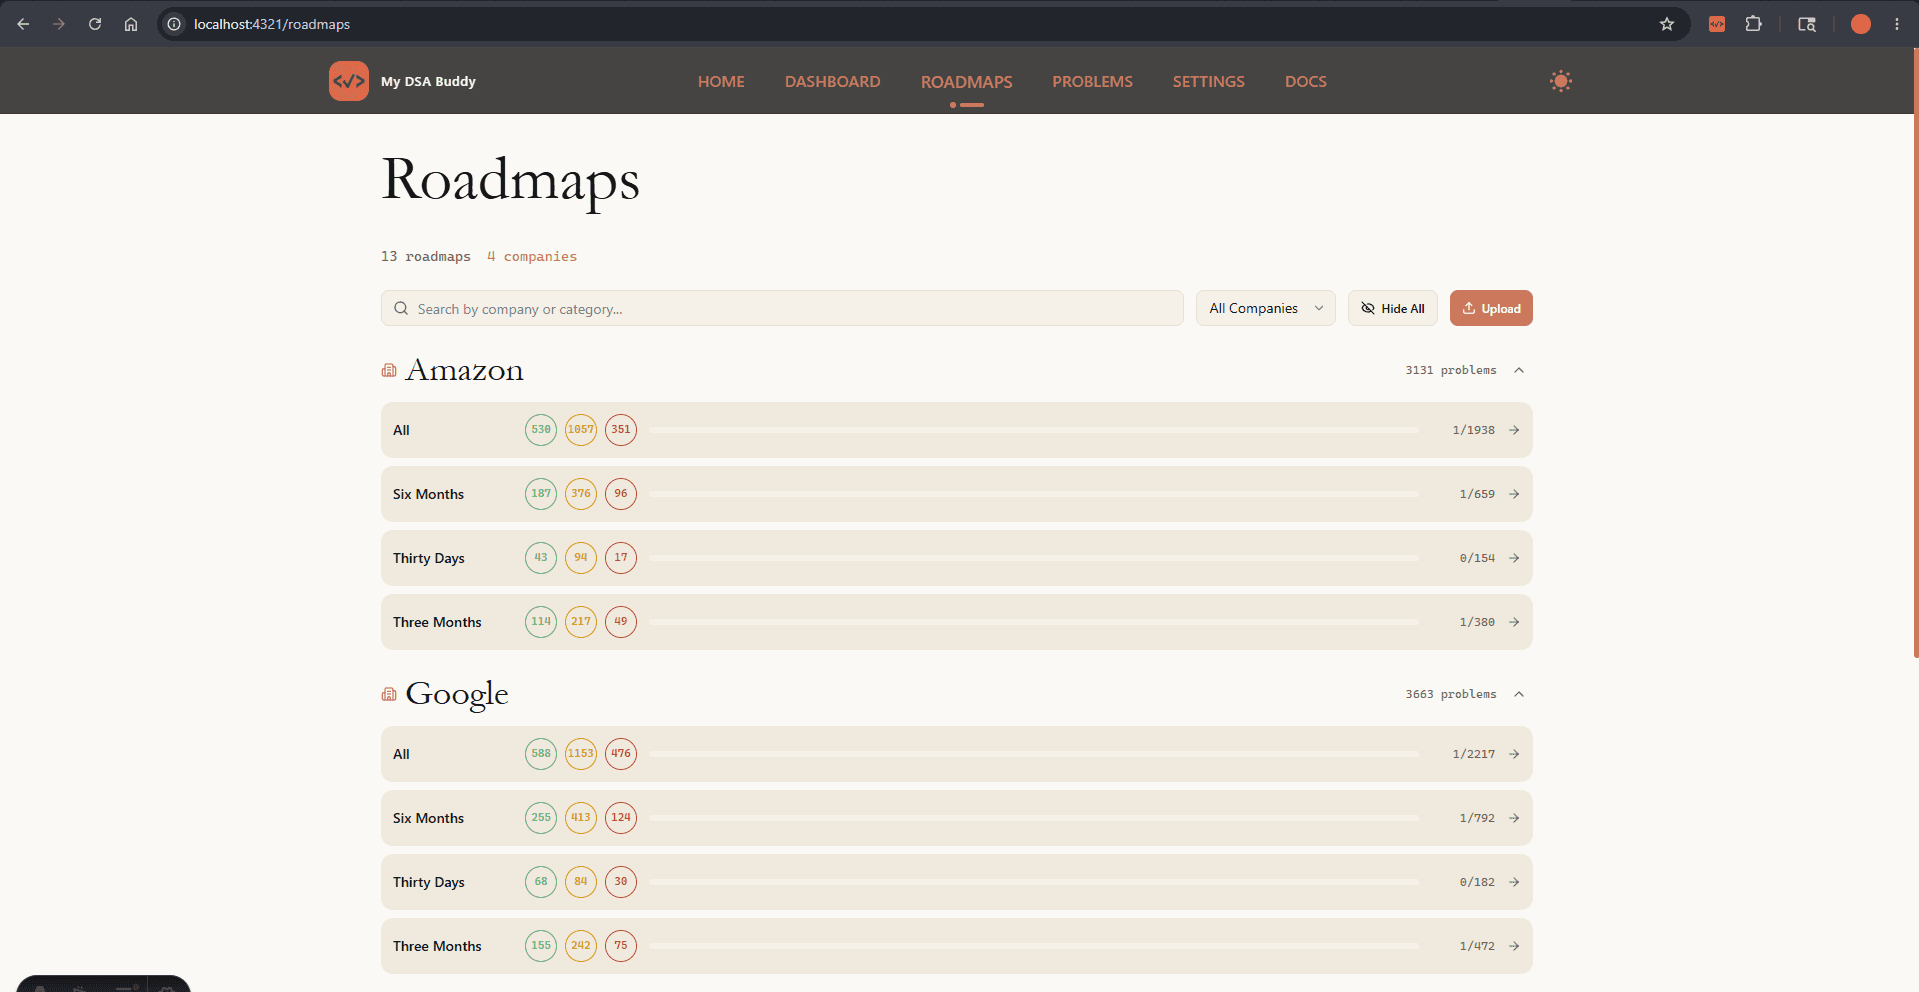Select the ROADMAPS nav tab
The height and width of the screenshot is (992, 1919).
click(967, 81)
